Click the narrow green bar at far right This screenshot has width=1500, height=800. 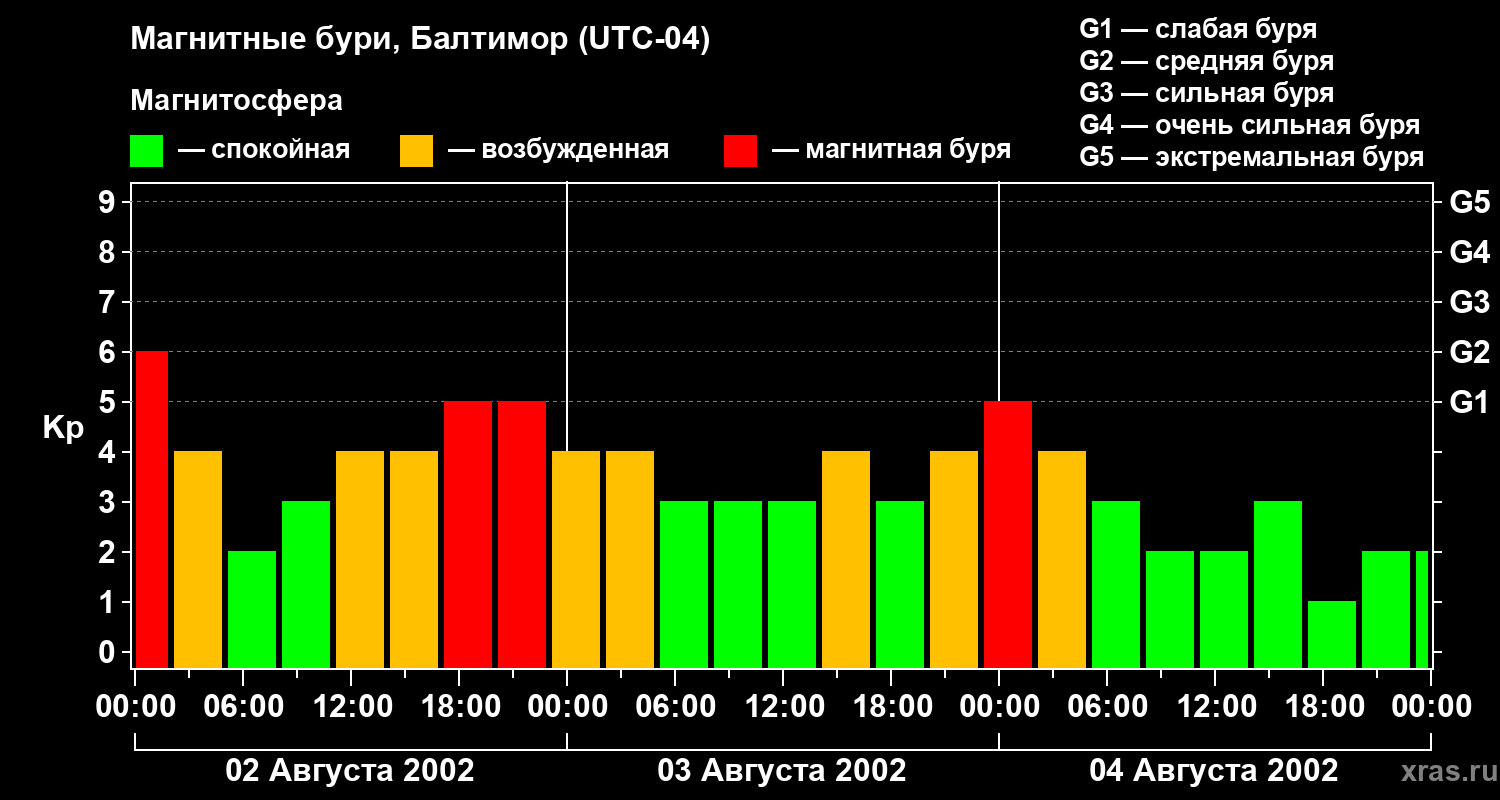pyautogui.click(x=1421, y=609)
